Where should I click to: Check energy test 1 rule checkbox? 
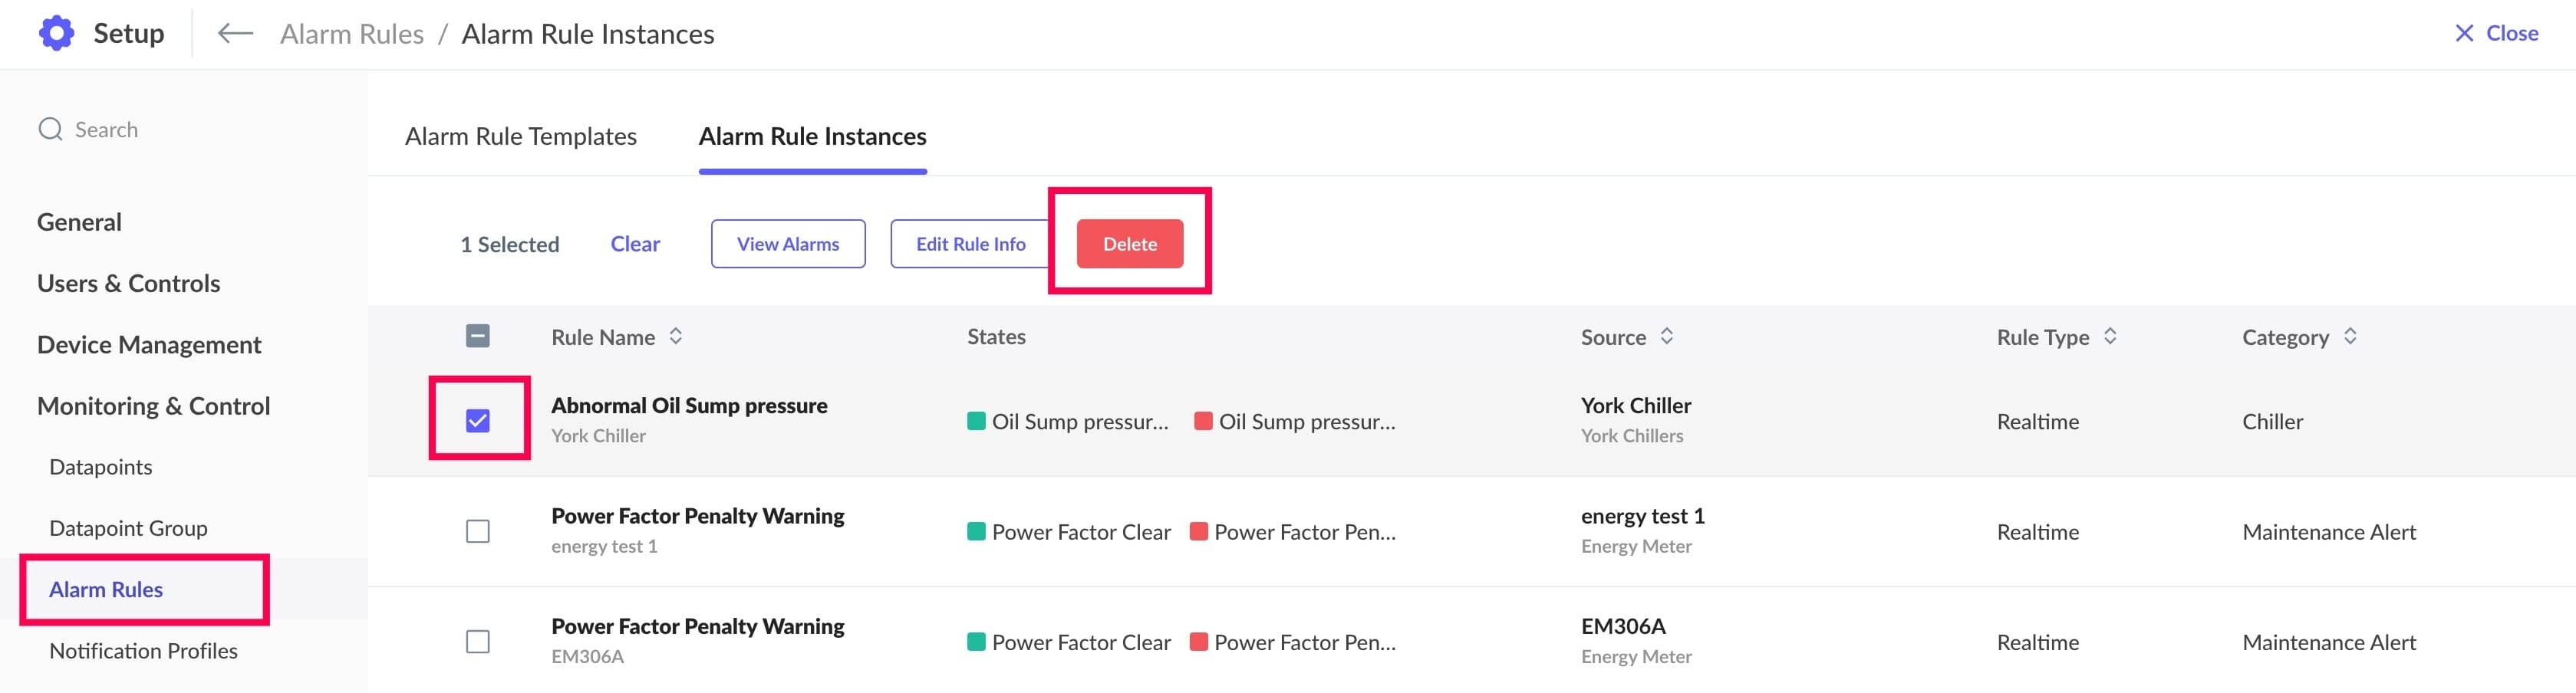coord(478,531)
